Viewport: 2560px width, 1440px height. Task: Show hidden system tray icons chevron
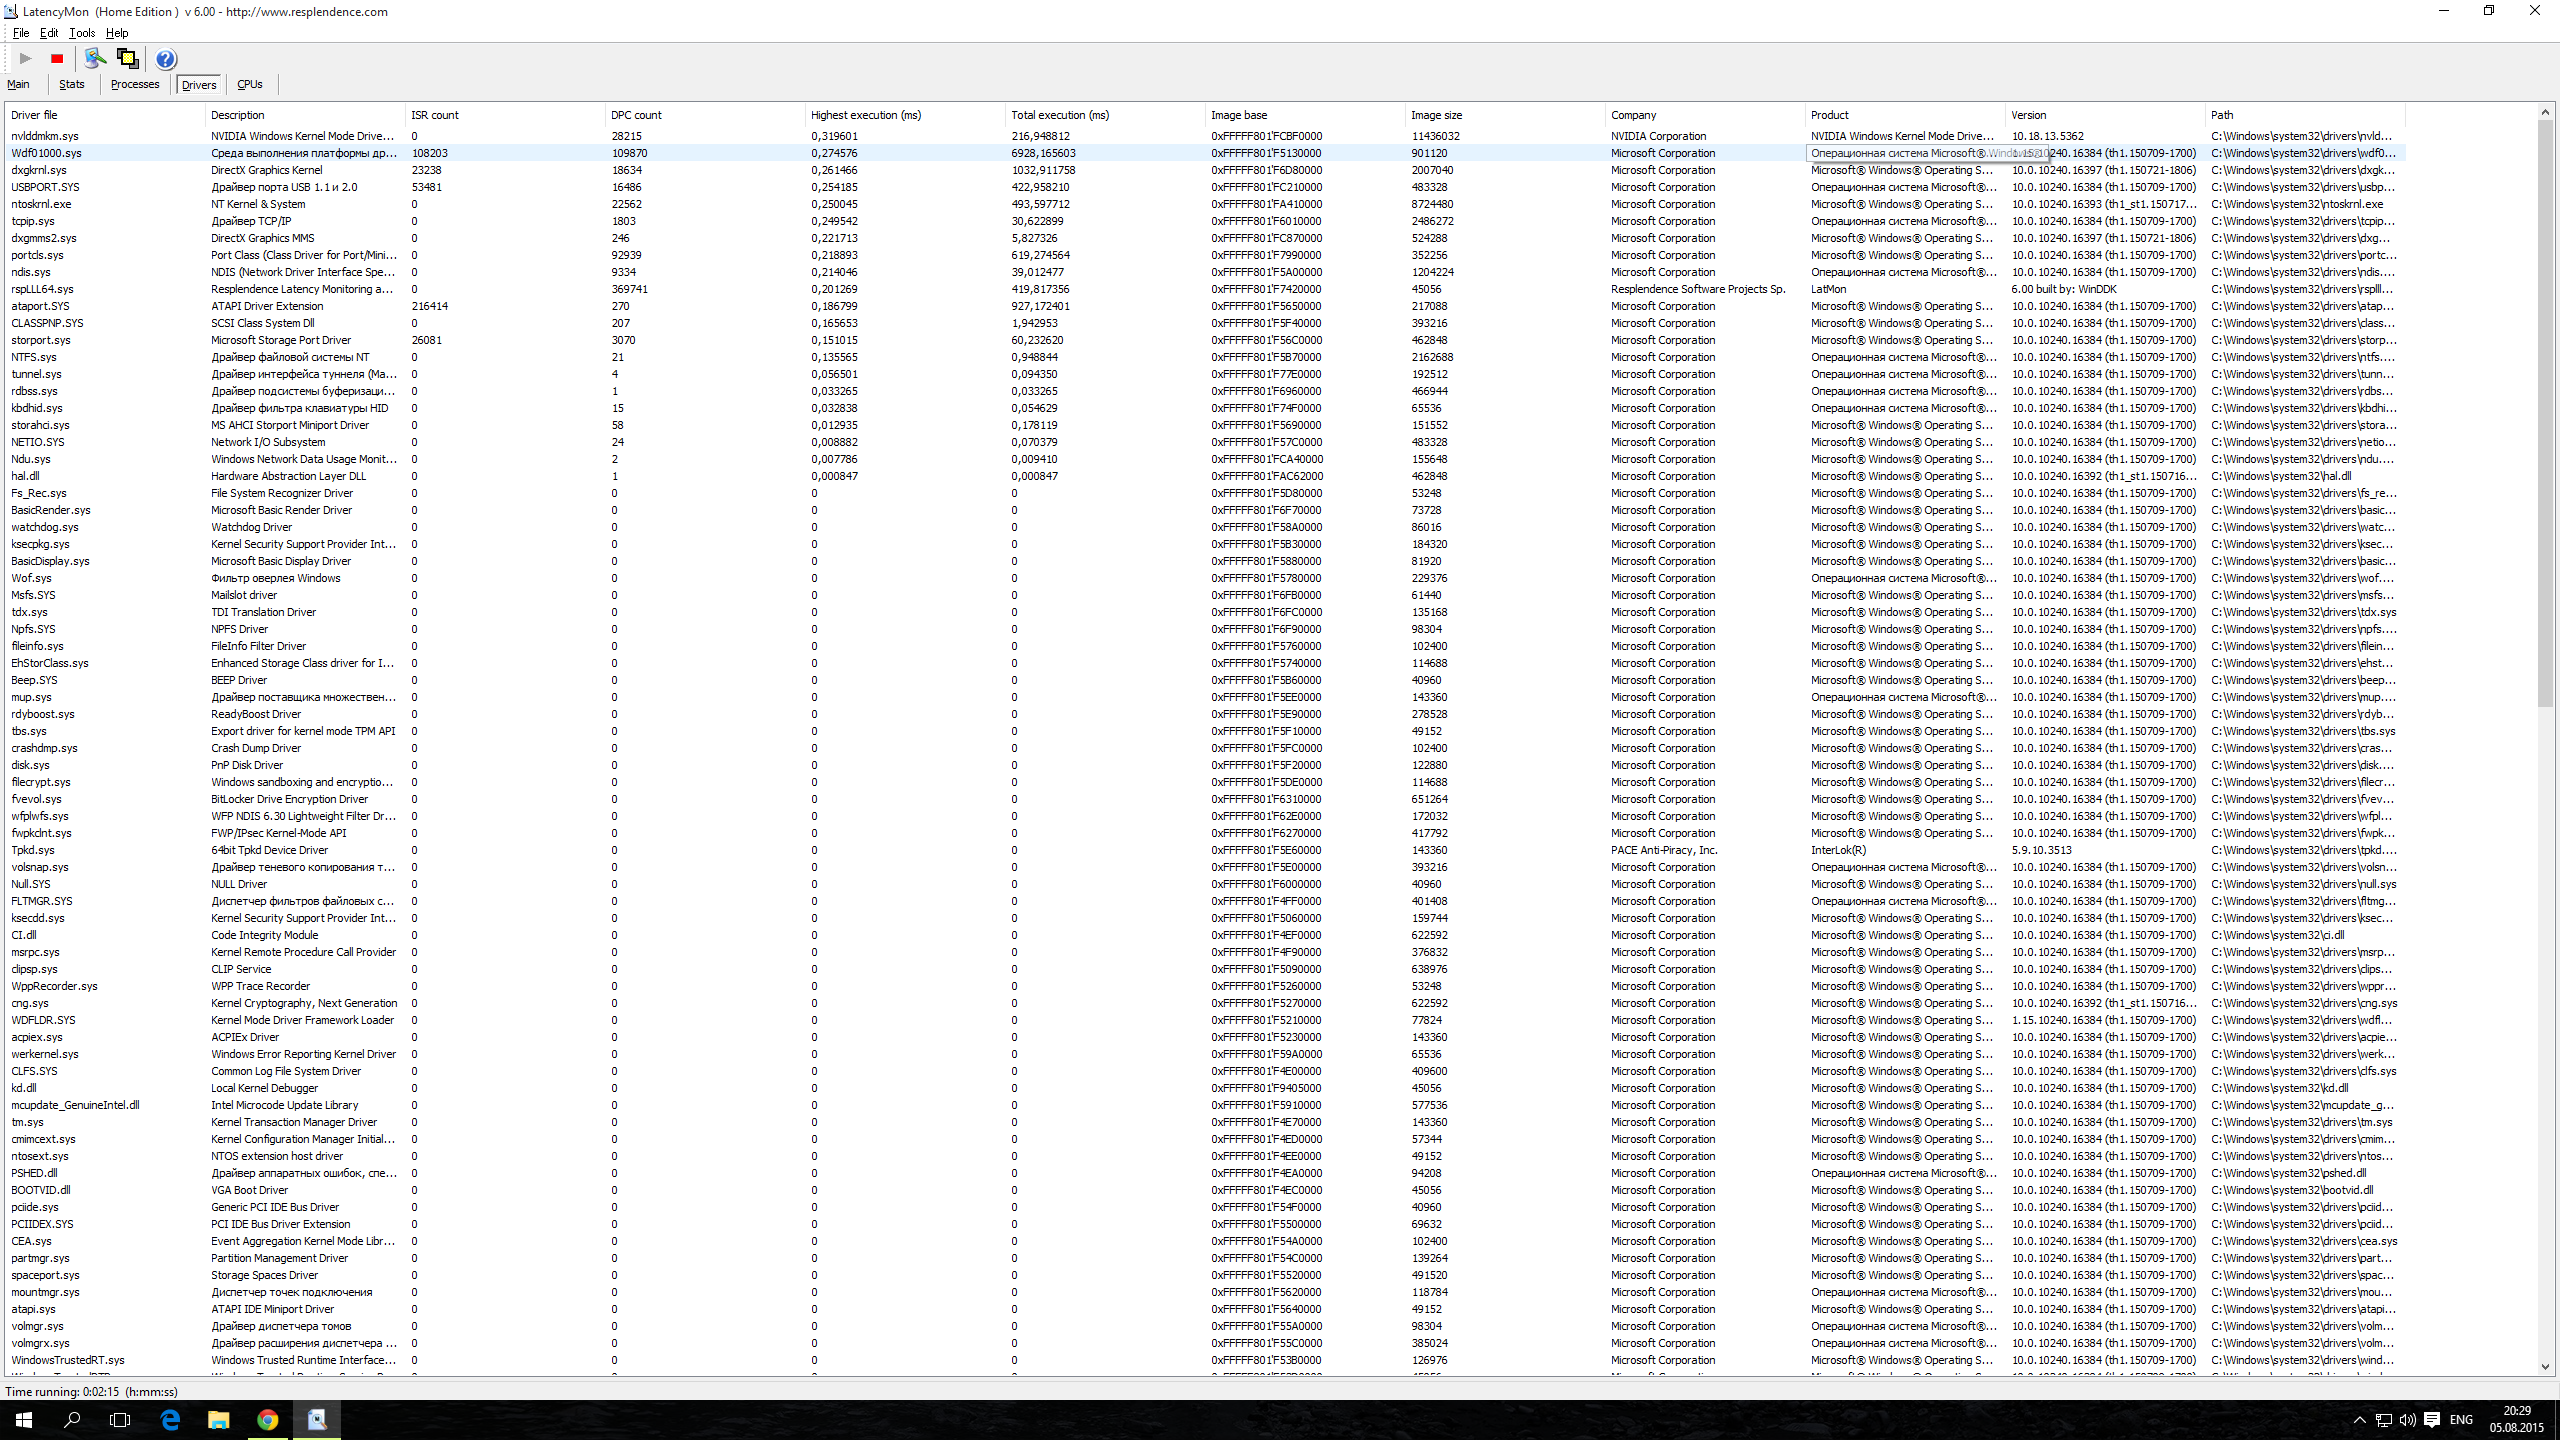2359,1420
